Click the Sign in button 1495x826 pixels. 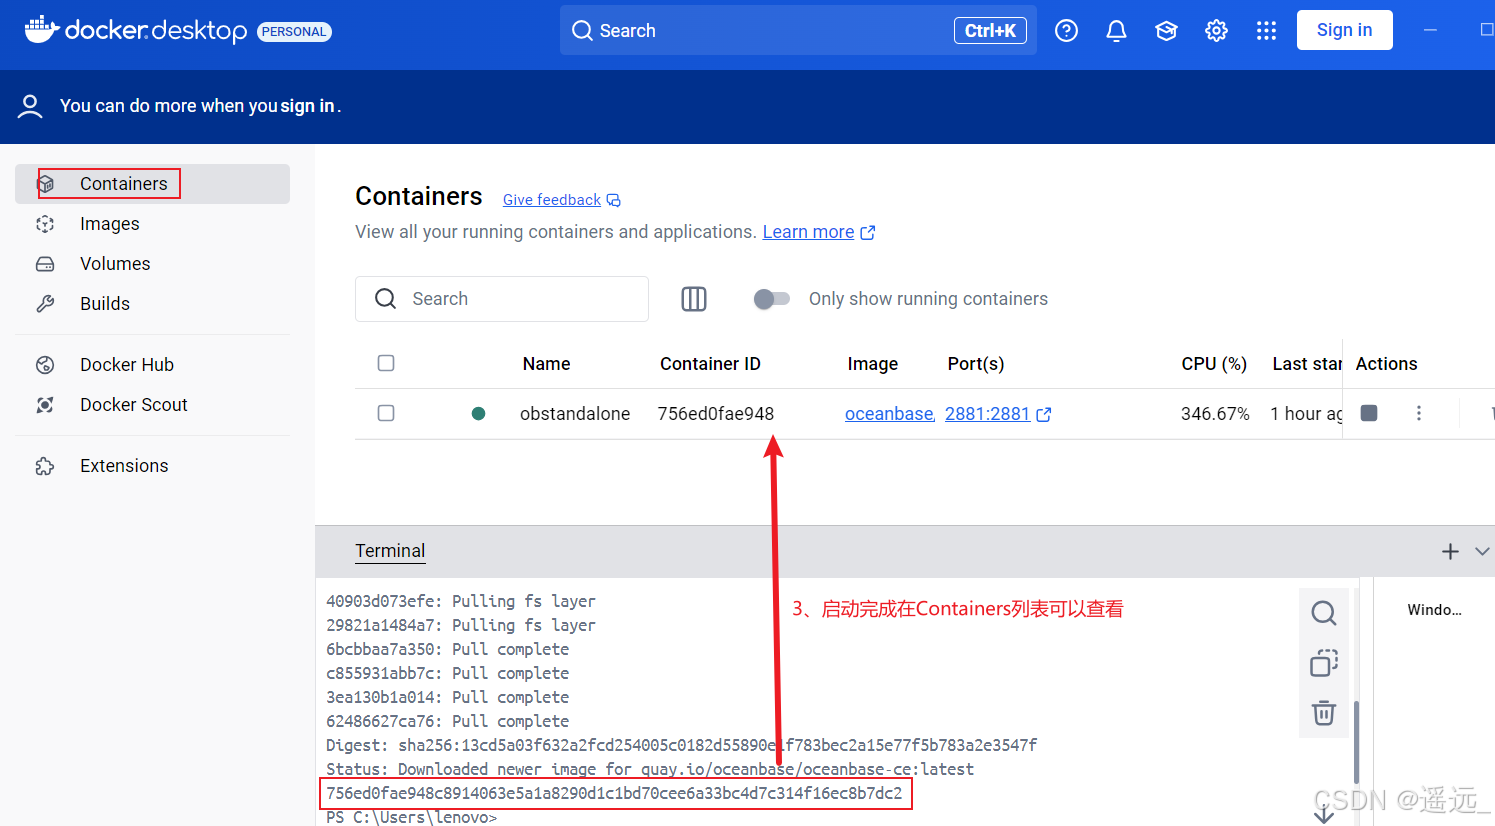pyautogui.click(x=1344, y=30)
